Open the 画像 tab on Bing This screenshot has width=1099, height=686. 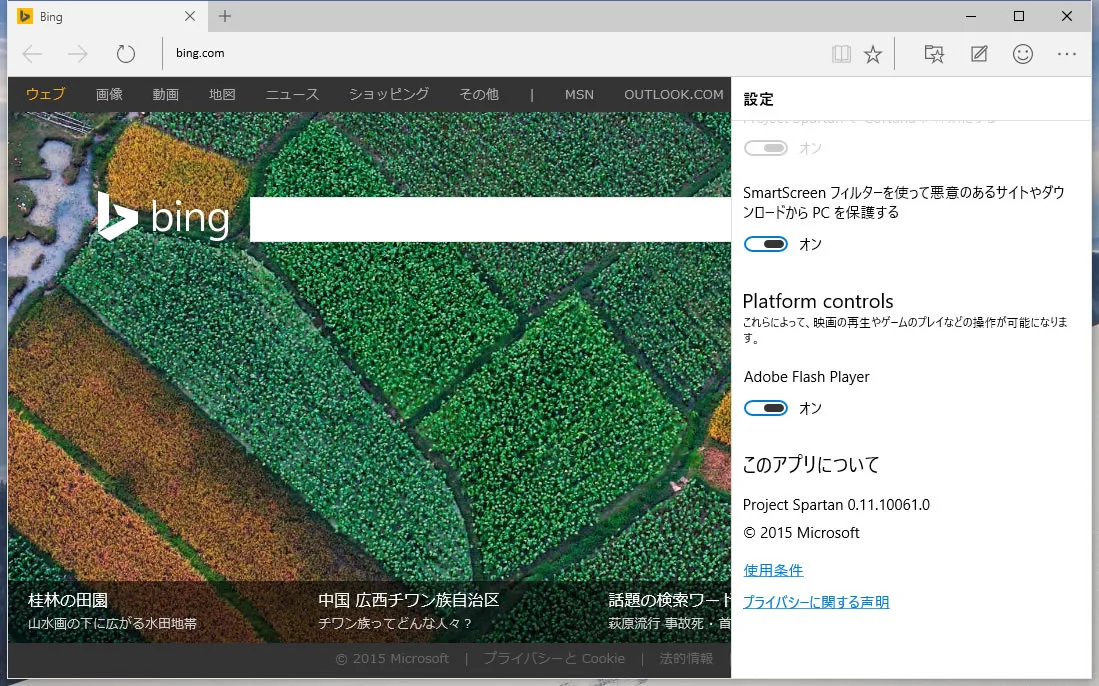(109, 95)
